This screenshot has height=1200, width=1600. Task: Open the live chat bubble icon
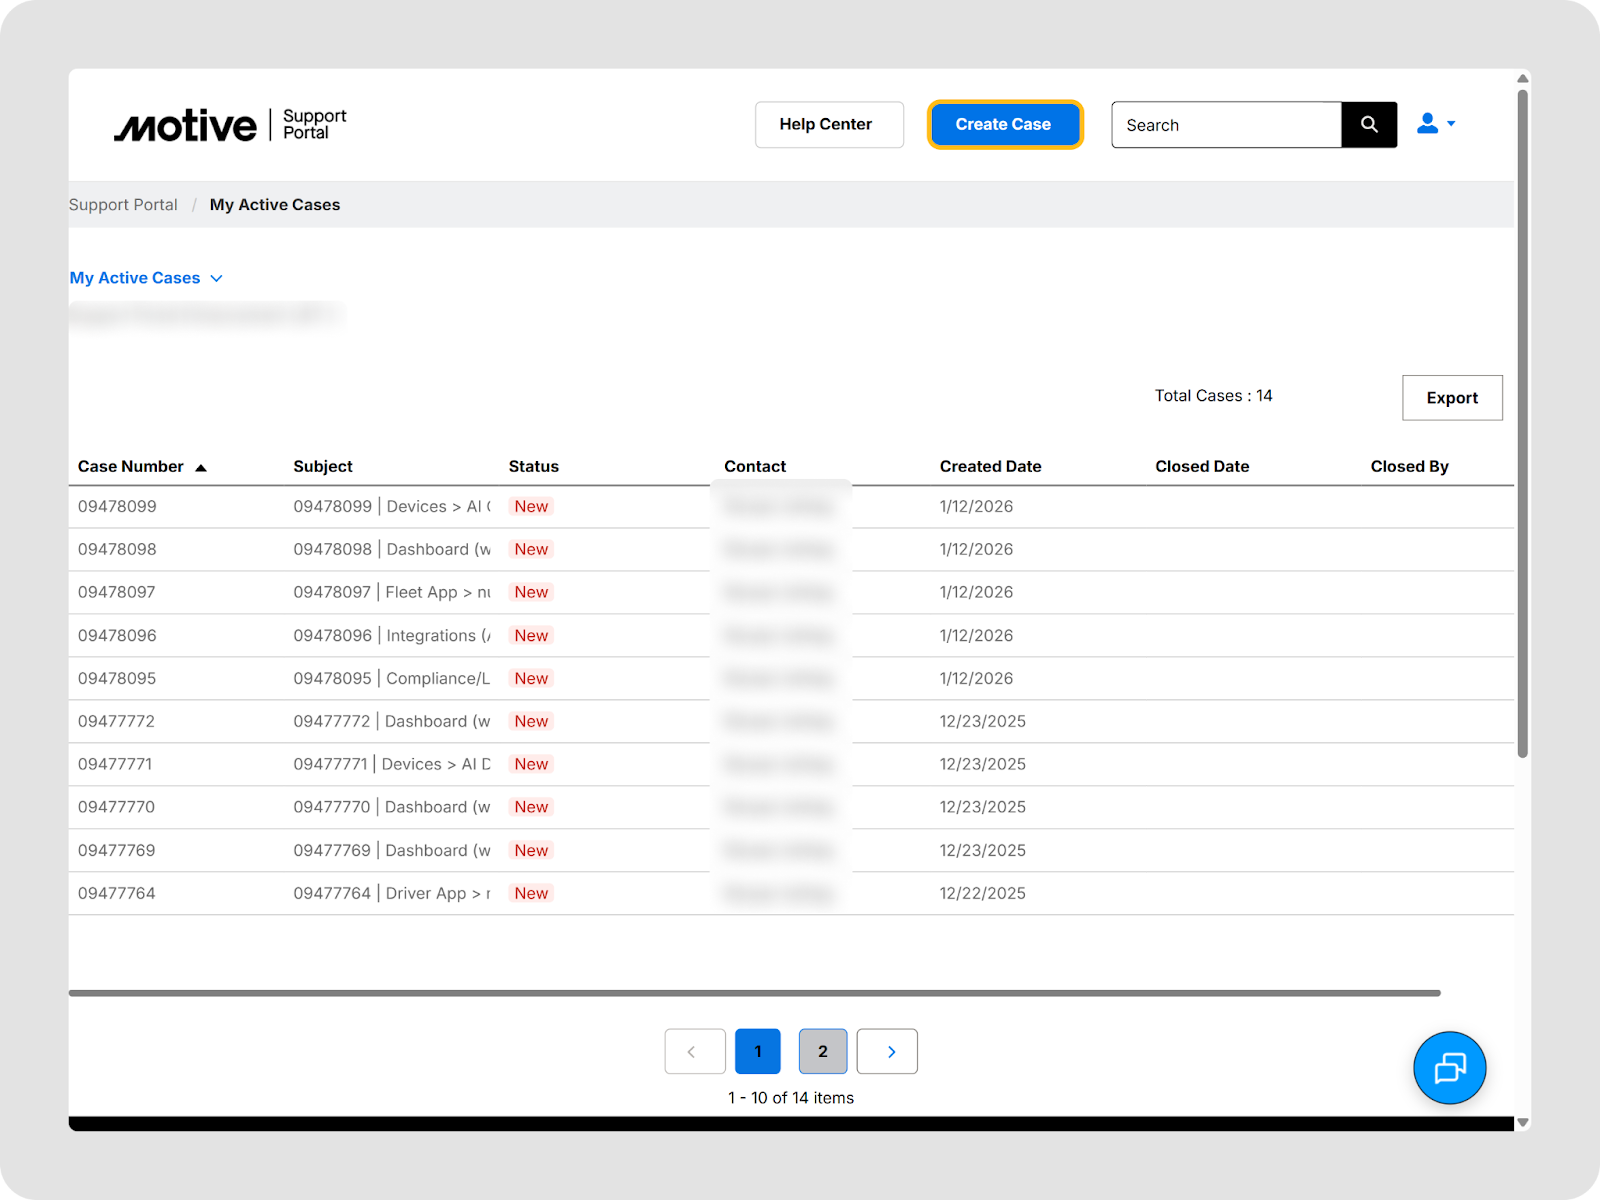tap(1449, 1068)
